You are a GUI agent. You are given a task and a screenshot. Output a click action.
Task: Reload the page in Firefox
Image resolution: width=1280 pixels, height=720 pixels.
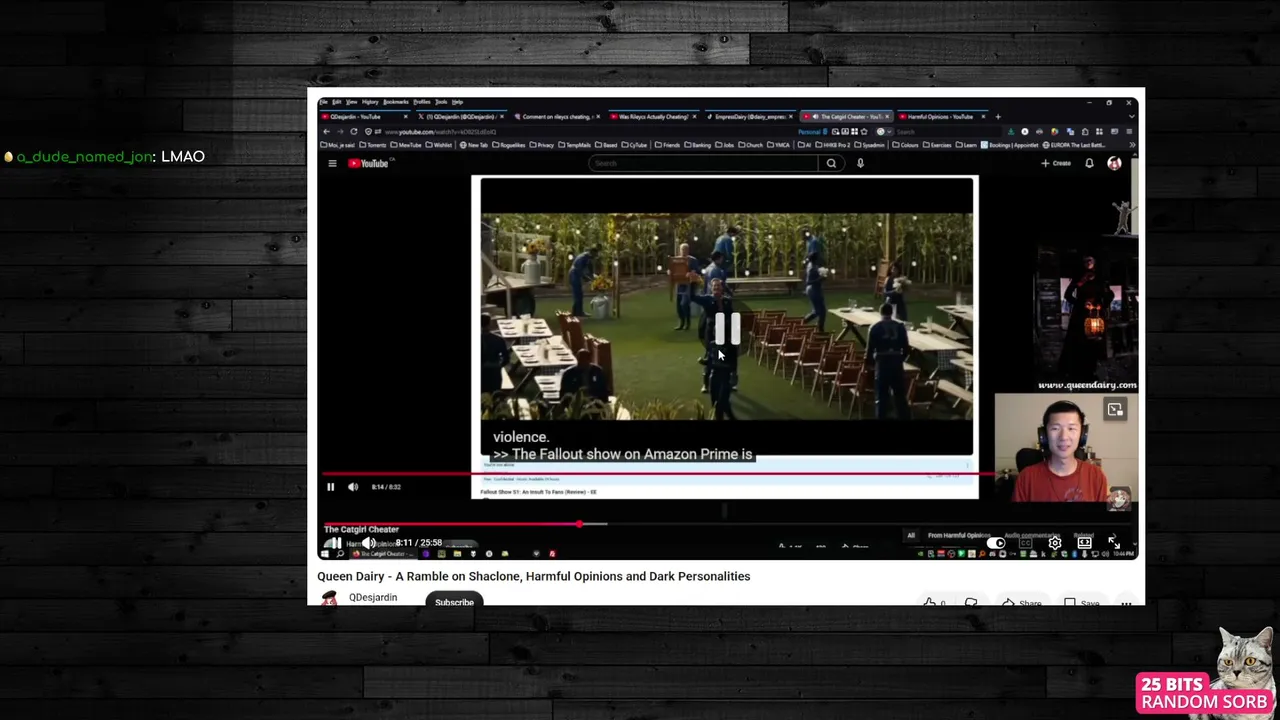pyautogui.click(x=353, y=131)
